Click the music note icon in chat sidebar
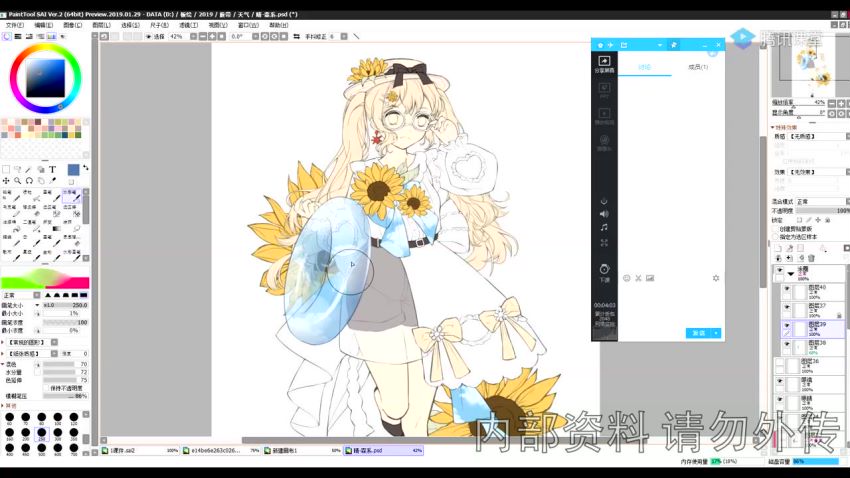The image size is (850, 478). click(x=604, y=228)
